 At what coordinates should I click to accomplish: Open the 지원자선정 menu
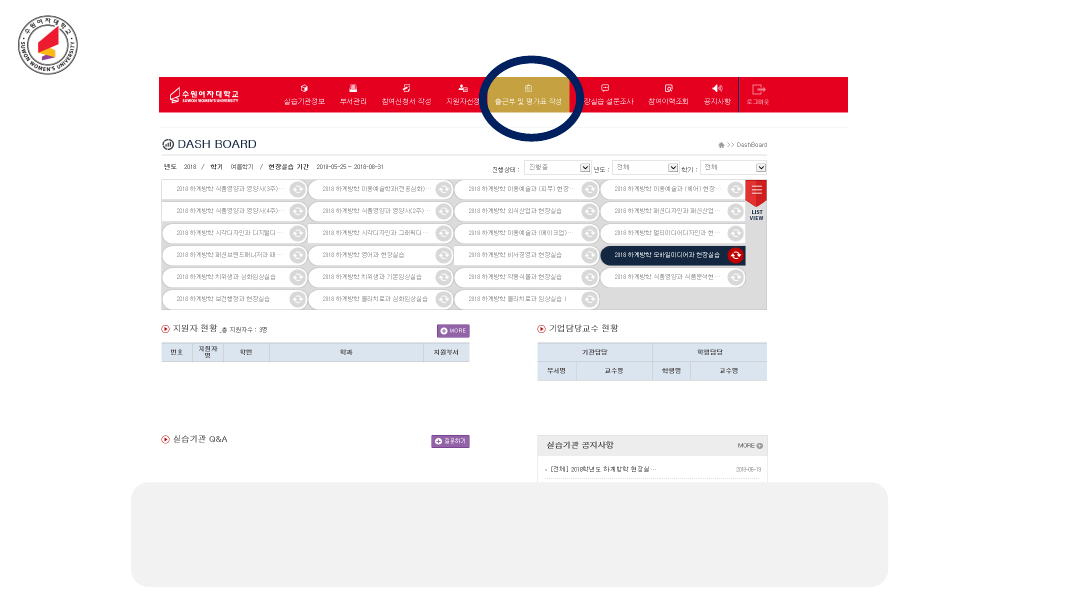tap(462, 94)
